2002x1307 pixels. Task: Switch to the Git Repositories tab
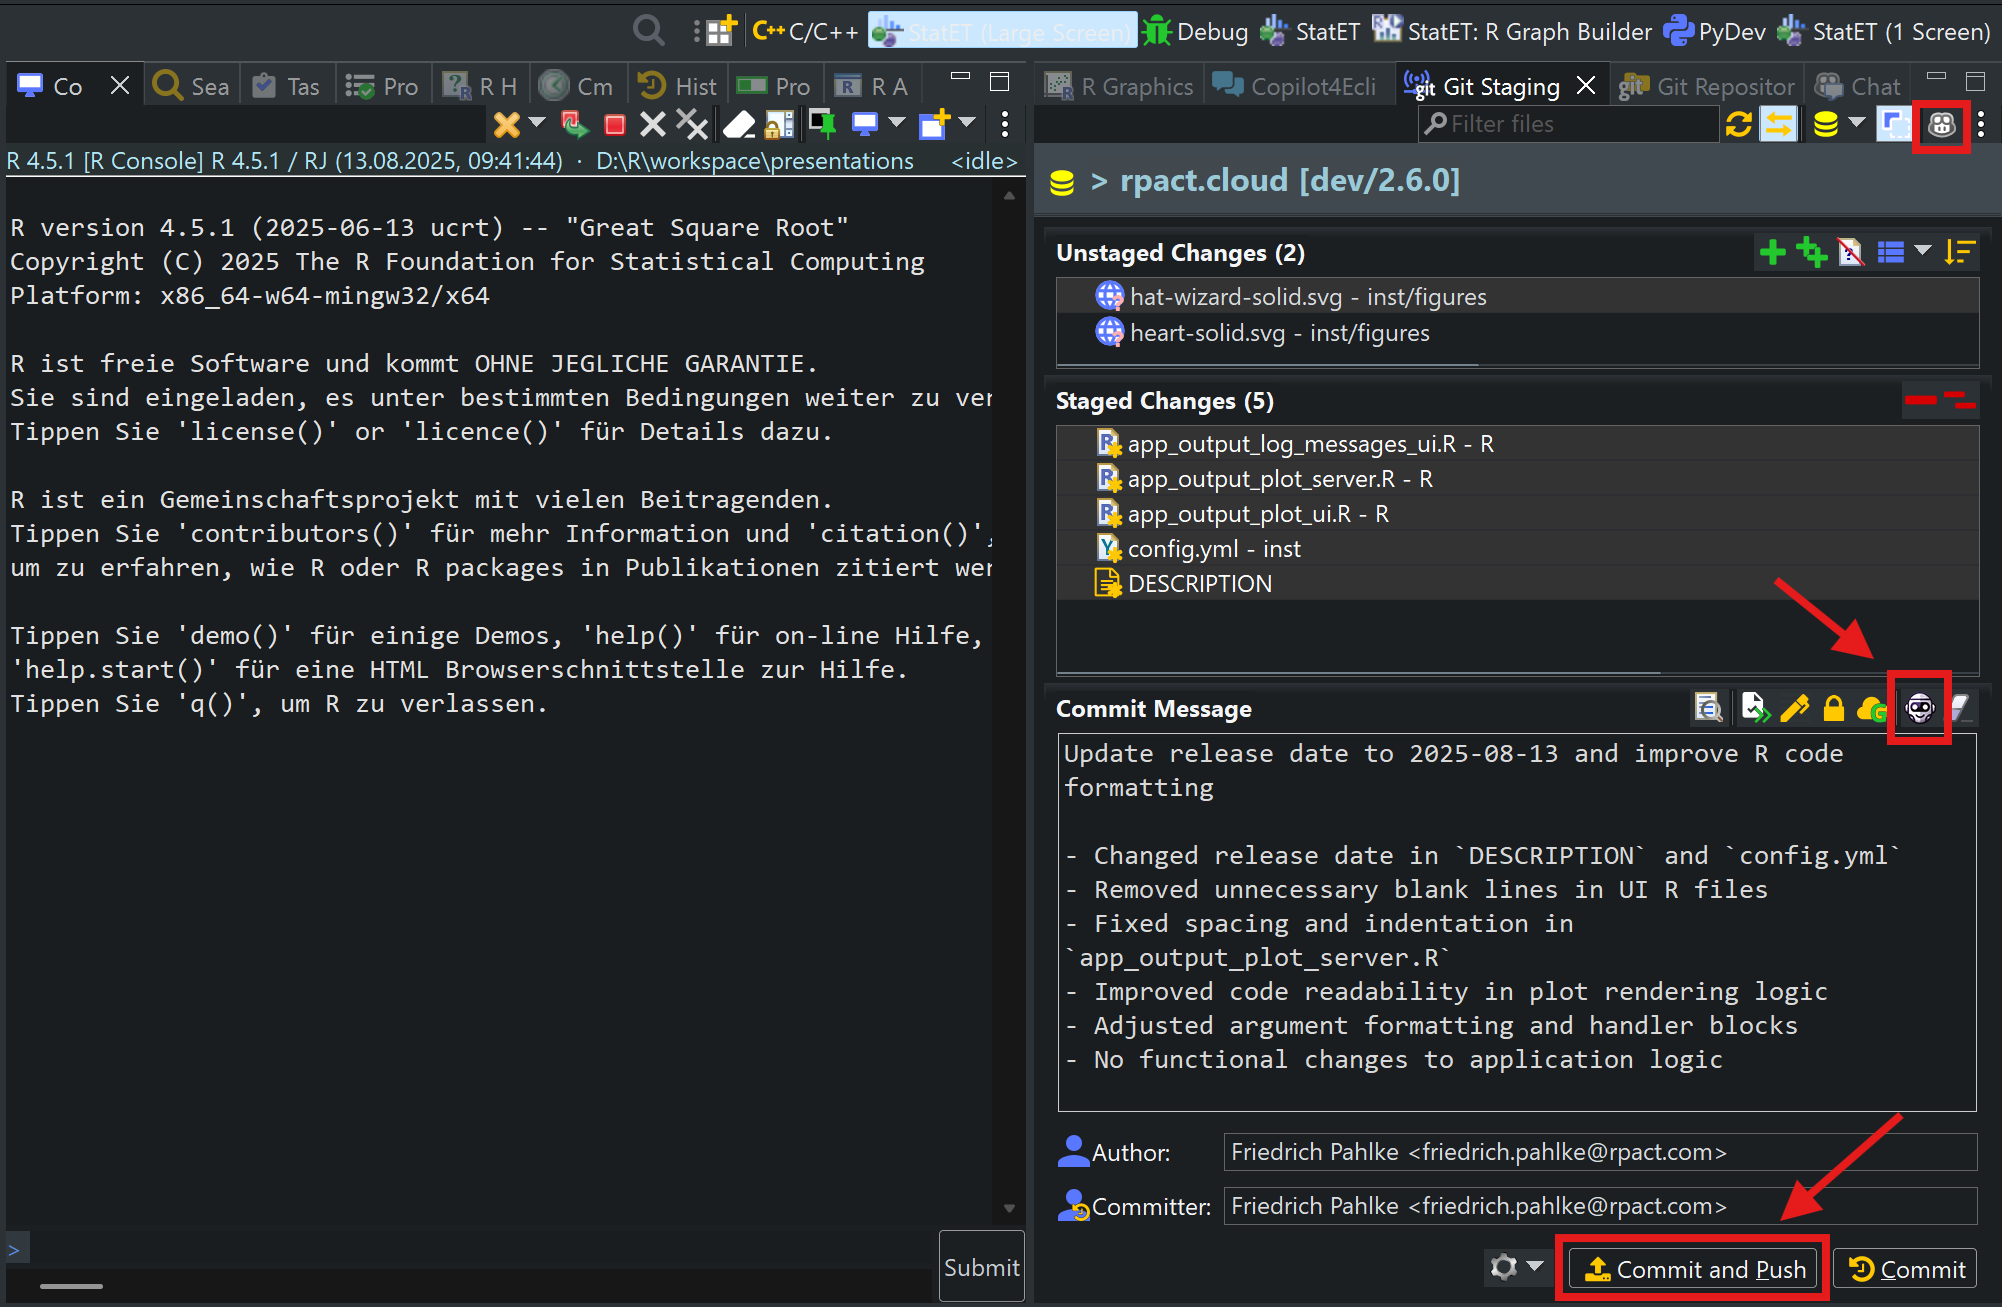[x=1708, y=86]
